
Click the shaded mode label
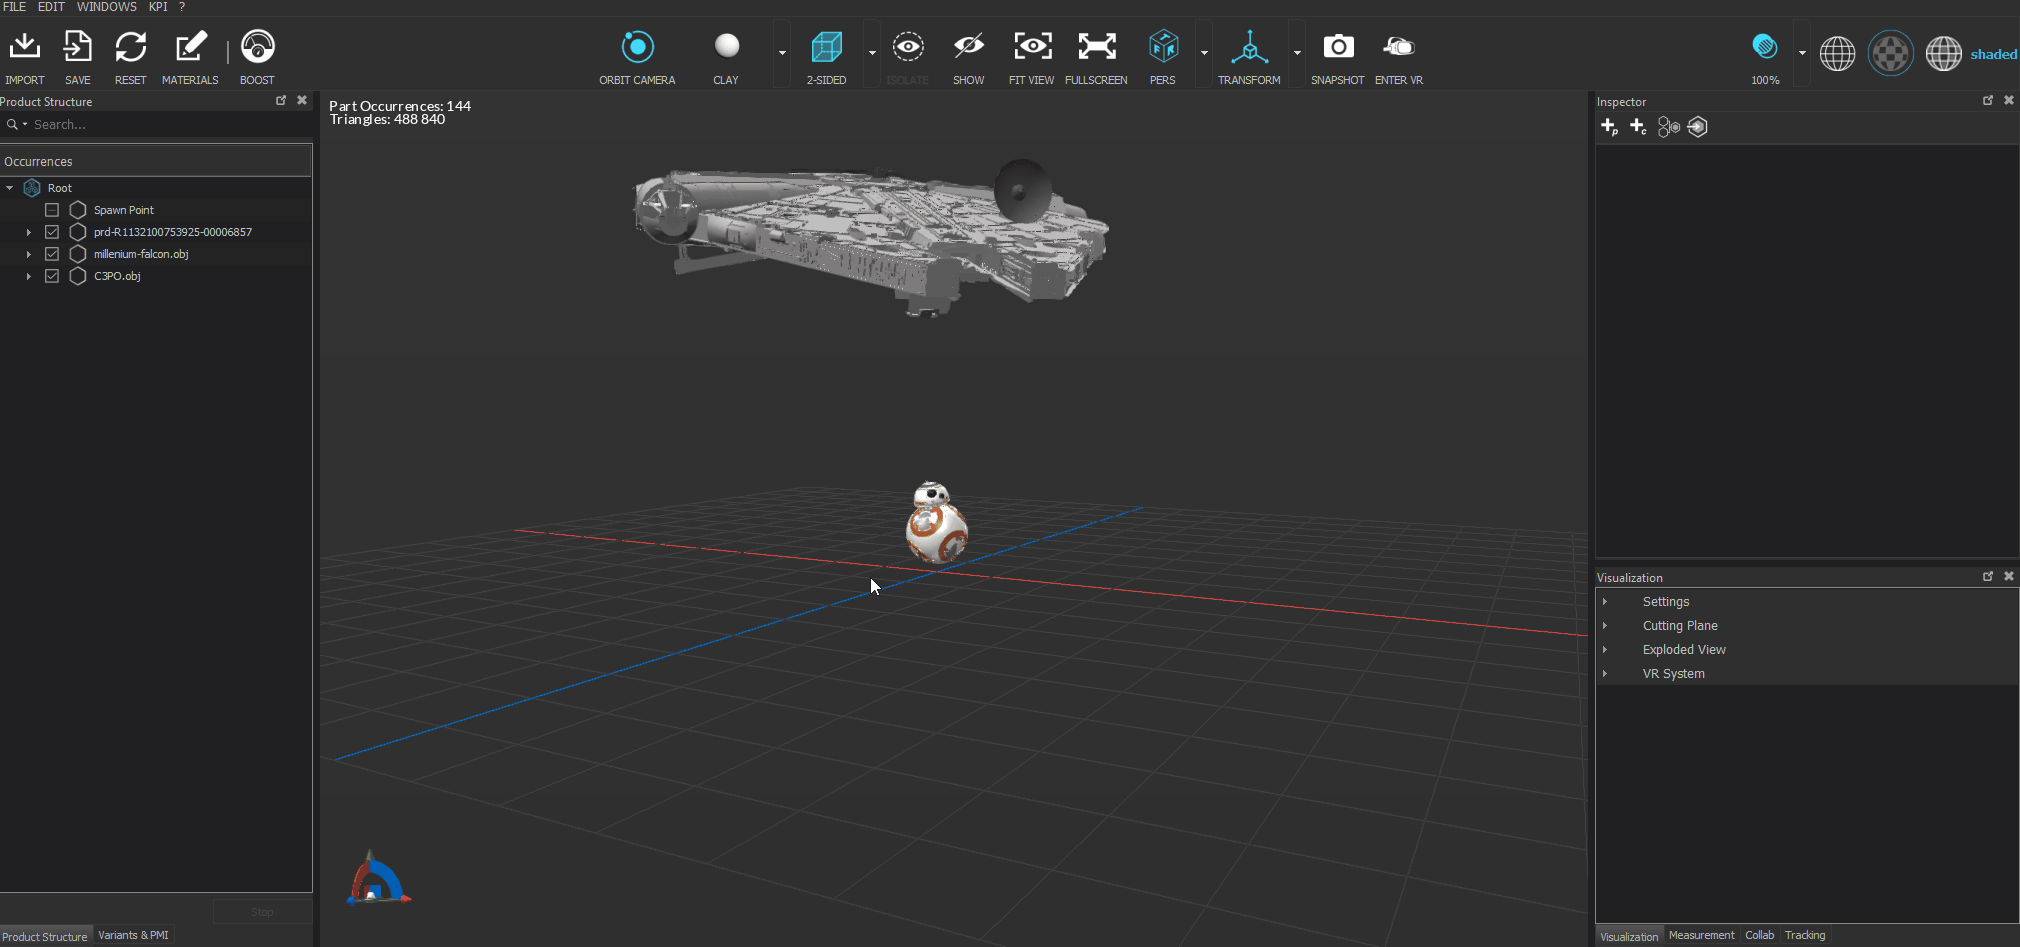(x=1993, y=54)
